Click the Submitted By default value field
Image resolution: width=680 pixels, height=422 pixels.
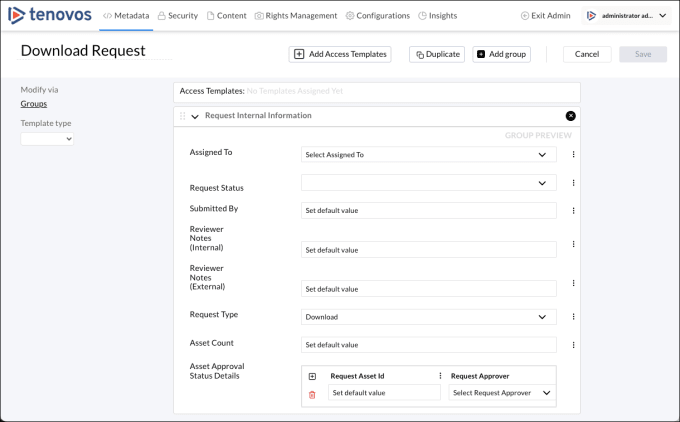(429, 211)
